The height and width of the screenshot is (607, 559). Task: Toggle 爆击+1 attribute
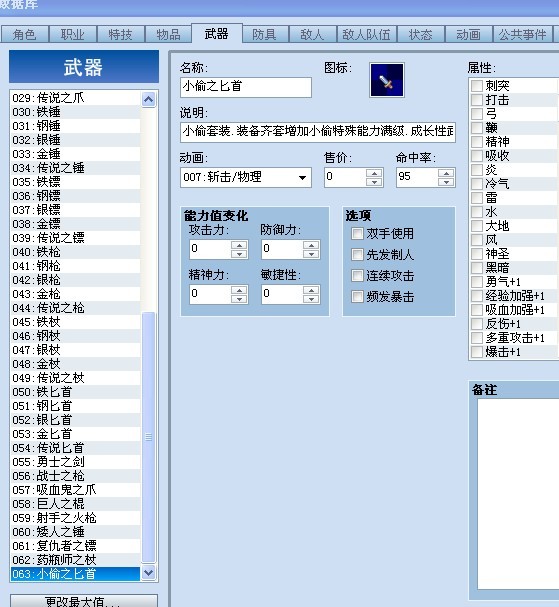click(x=477, y=352)
